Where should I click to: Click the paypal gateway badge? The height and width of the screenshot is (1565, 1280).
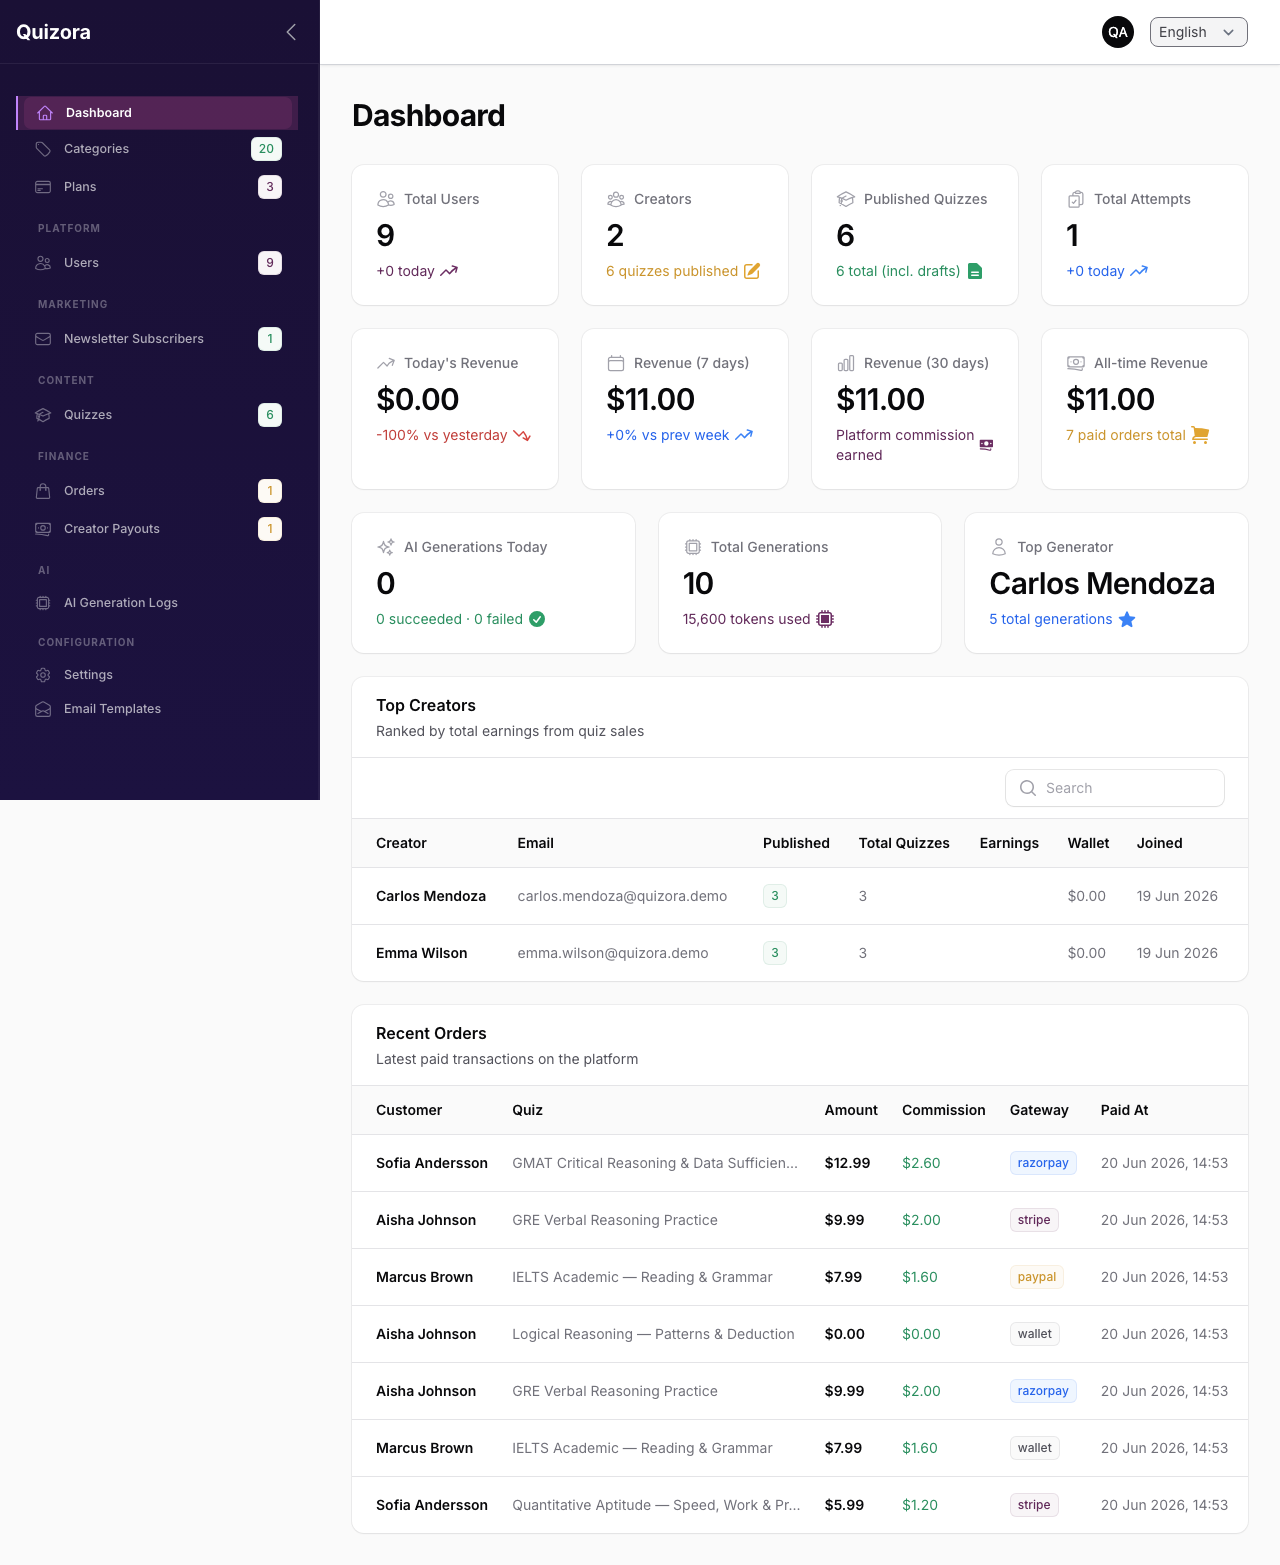coord(1037,1277)
